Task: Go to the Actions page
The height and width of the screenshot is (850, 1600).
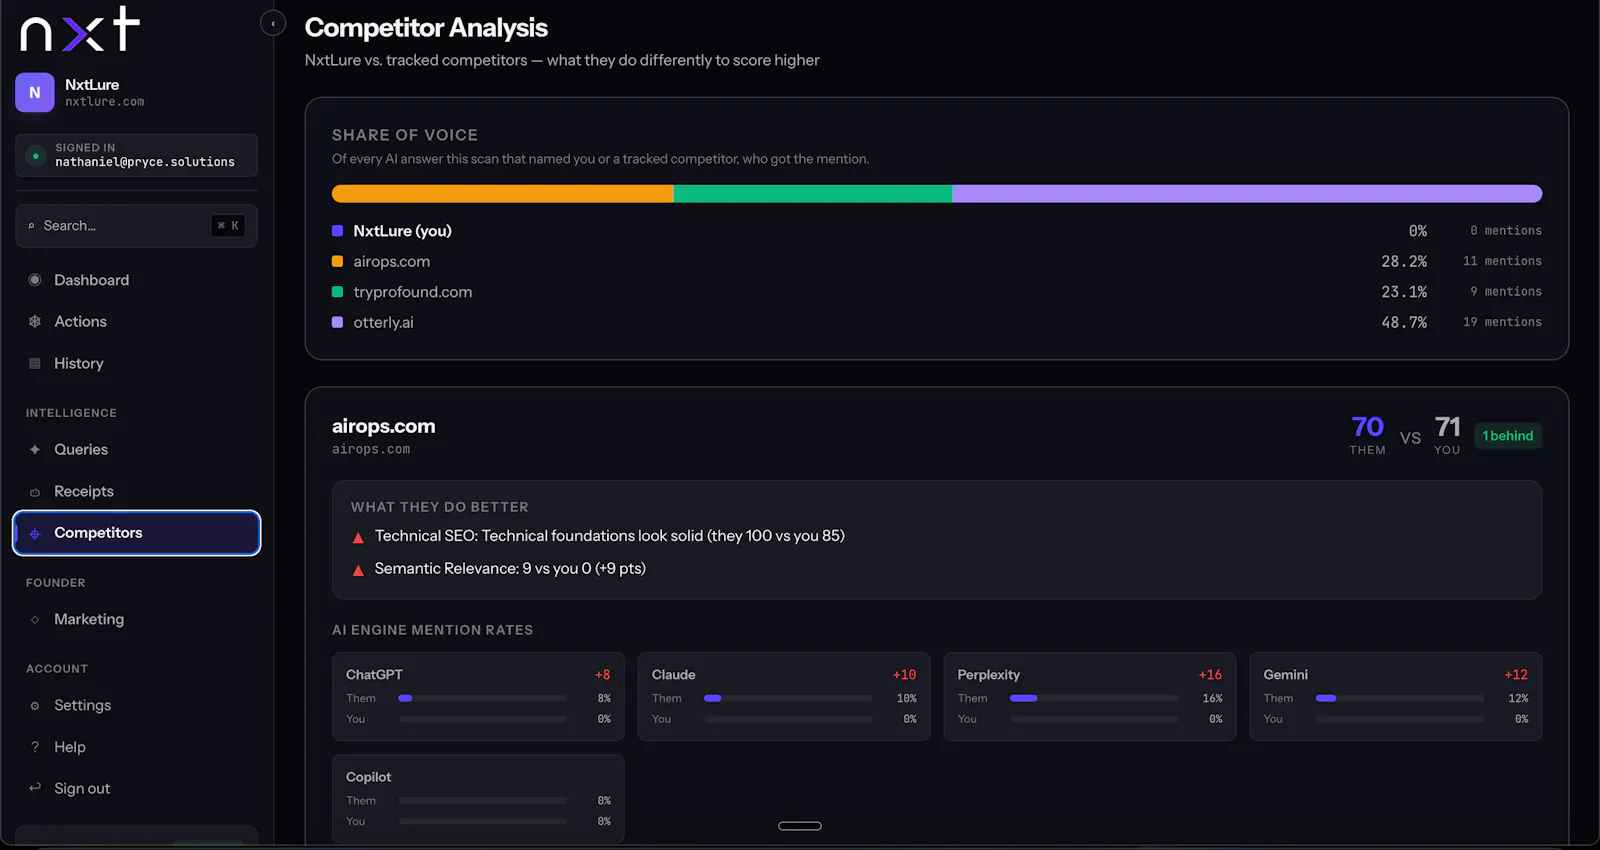Action: (136, 321)
